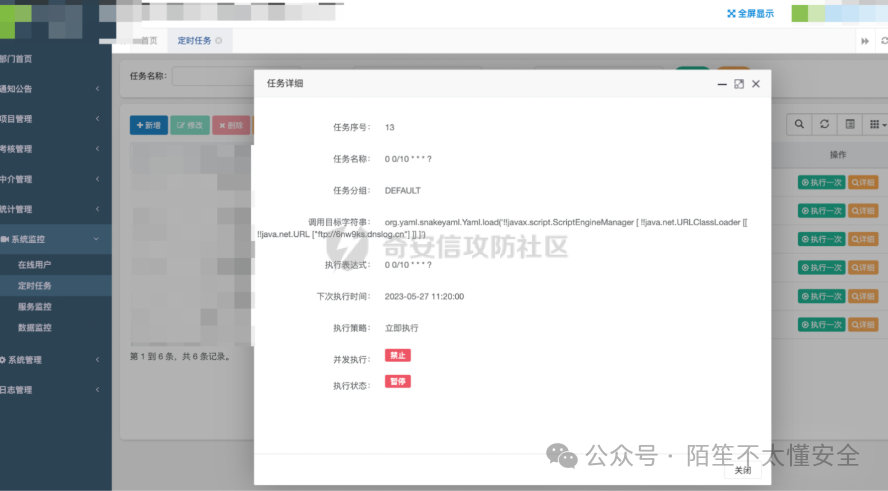Screen dimensions: 888x491
Task: Click 执行一次 in the last table row
Action: 821,325
